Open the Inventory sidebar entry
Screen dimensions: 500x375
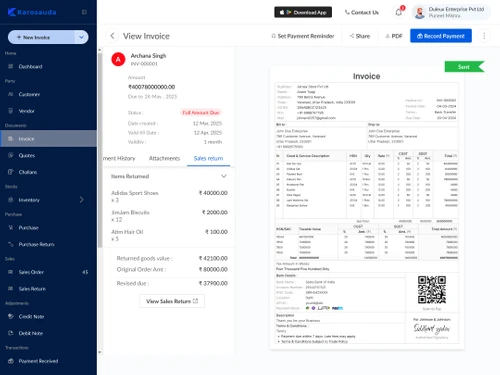click(29, 200)
